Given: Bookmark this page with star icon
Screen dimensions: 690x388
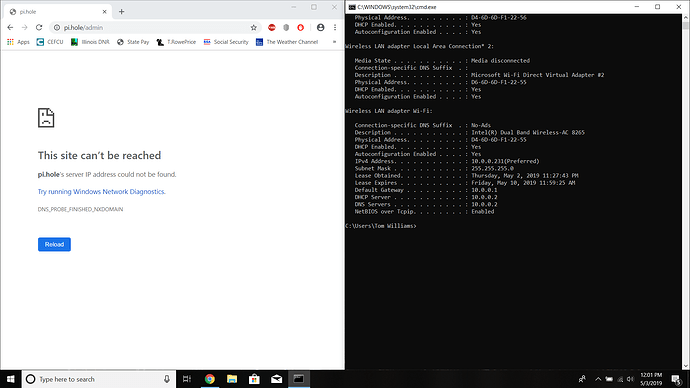Looking at the screenshot, I should (x=253, y=27).
